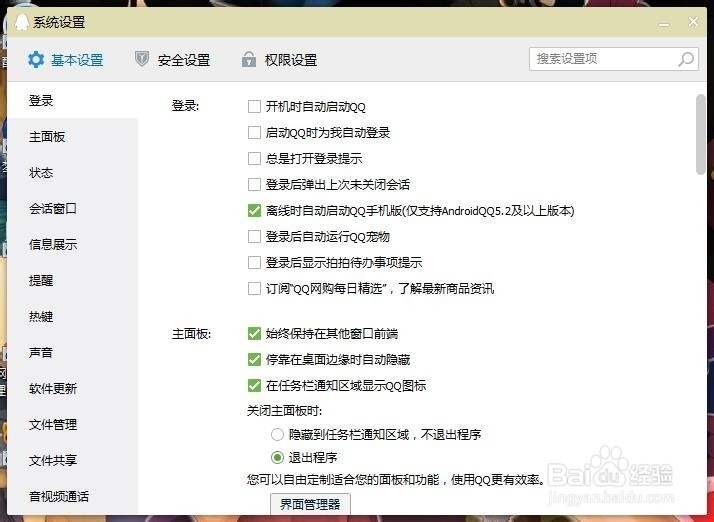Select 音视频通话 in the sidebar
Viewport: 714px width, 522px height.
[x=72, y=496]
